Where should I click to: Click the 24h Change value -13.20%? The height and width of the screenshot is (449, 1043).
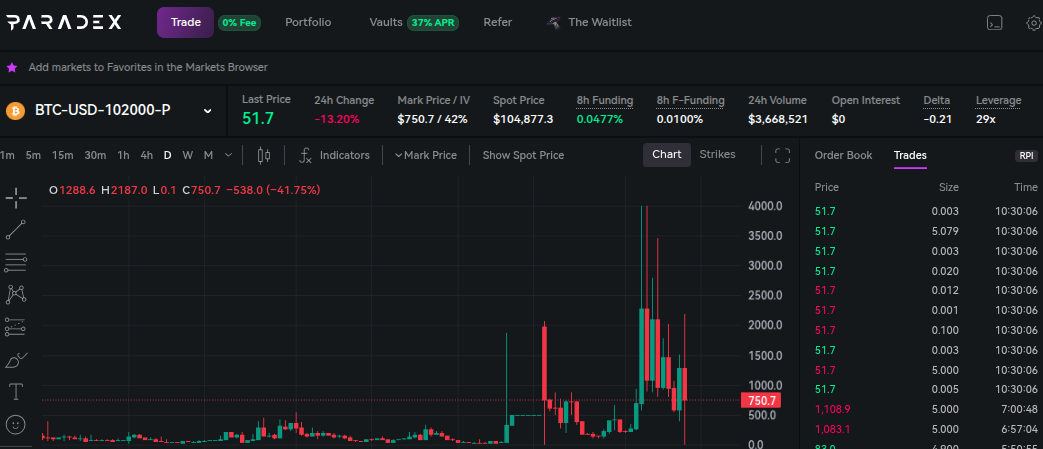pos(337,120)
